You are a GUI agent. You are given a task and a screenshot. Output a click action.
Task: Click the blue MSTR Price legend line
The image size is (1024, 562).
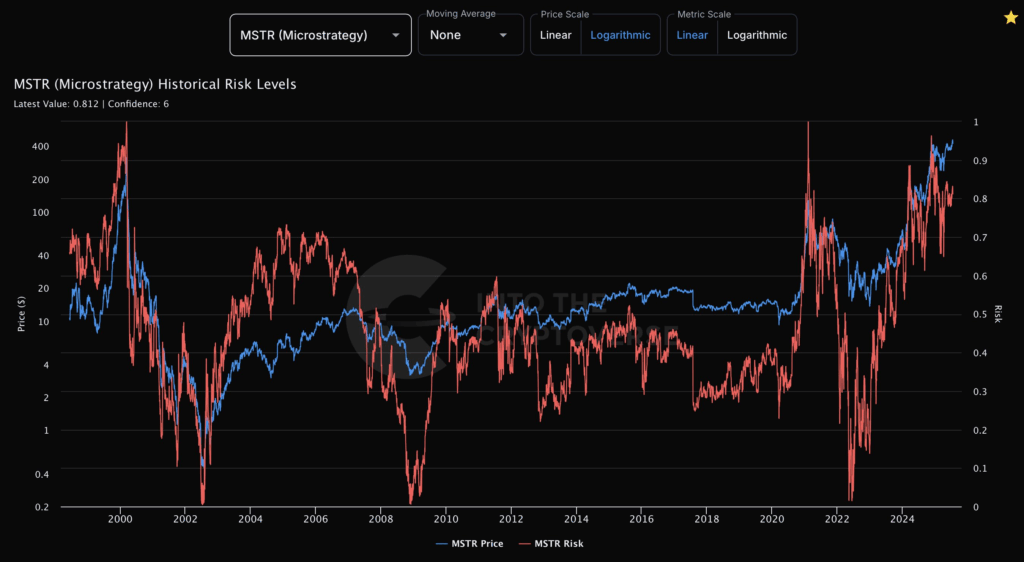coord(441,543)
